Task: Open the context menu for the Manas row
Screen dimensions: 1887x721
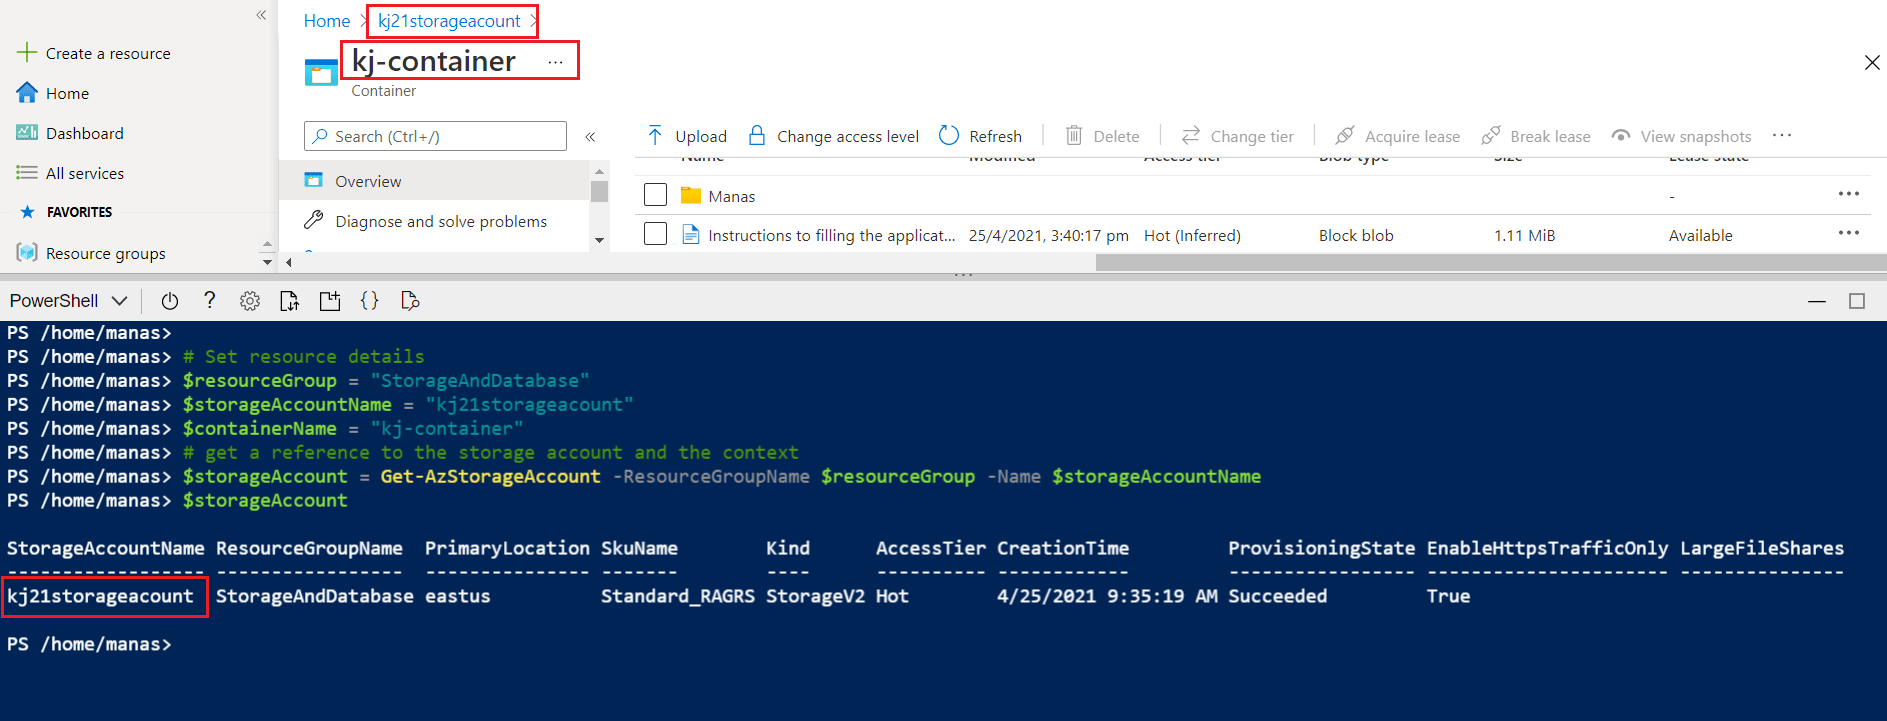Action: pyautogui.click(x=1848, y=194)
